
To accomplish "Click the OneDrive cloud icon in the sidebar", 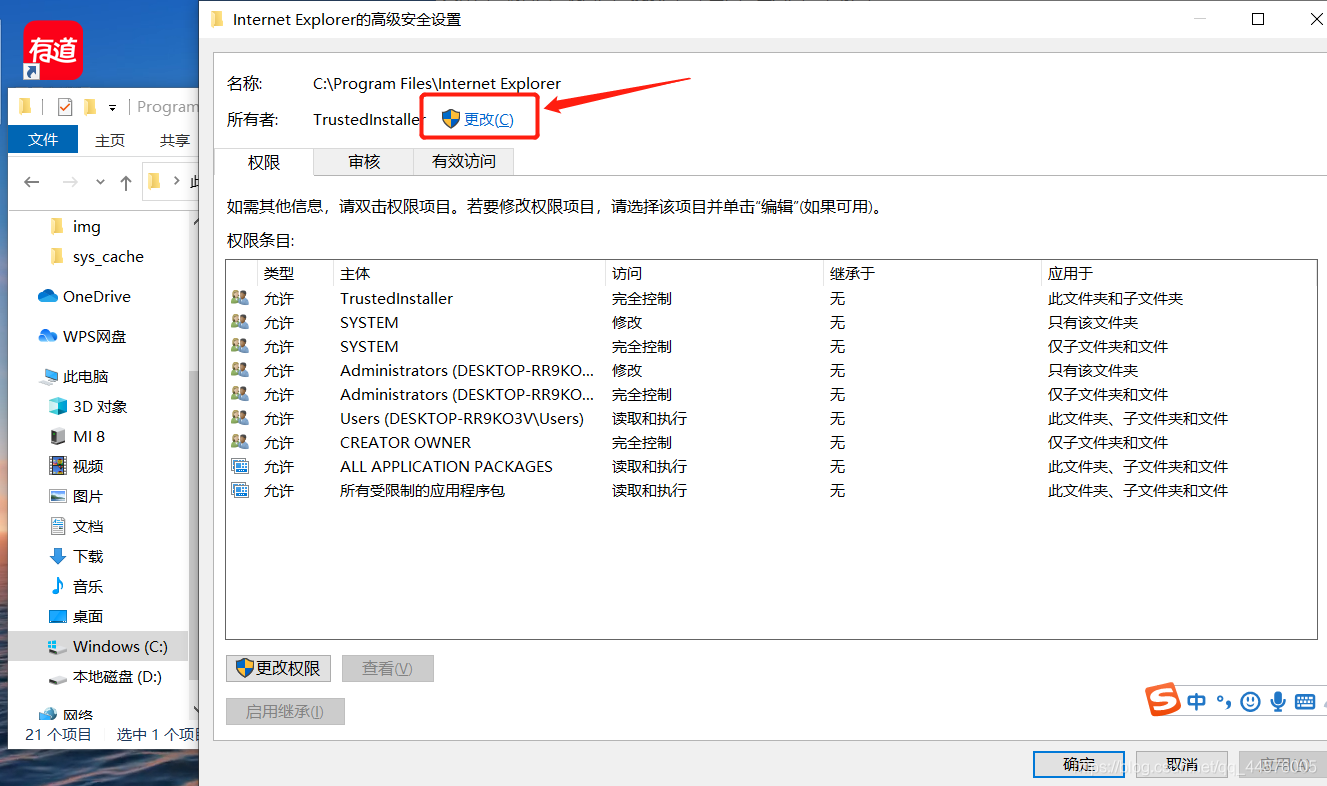I will pyautogui.click(x=47, y=296).
